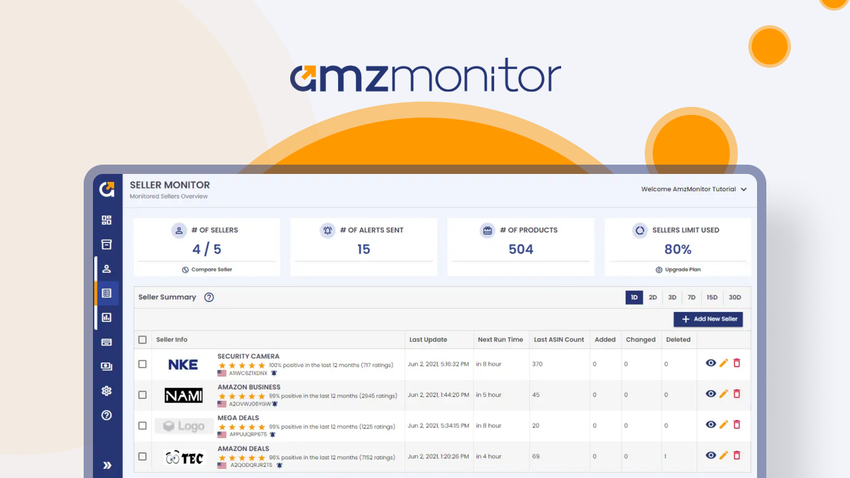Image resolution: width=850 pixels, height=478 pixels.
Task: Open the money billing icon in sidebar
Action: pos(107,366)
